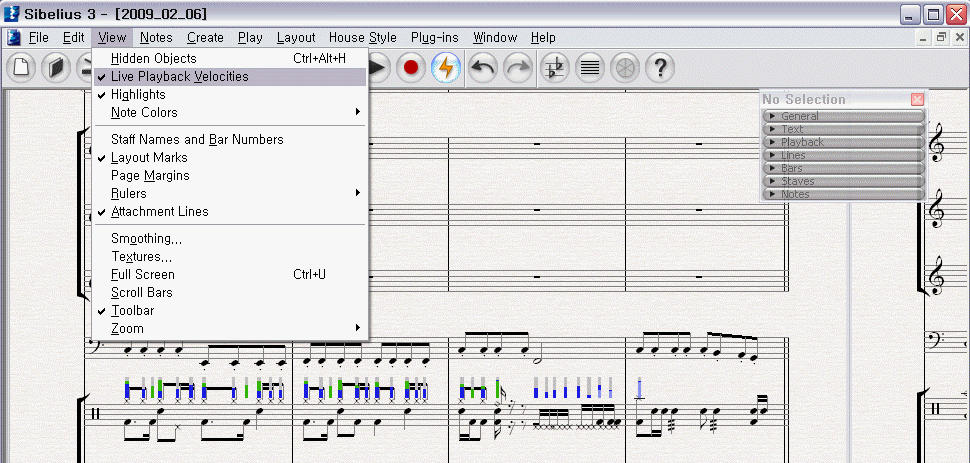Expand the General properties section
This screenshot has width=970, height=463.
tap(842, 116)
